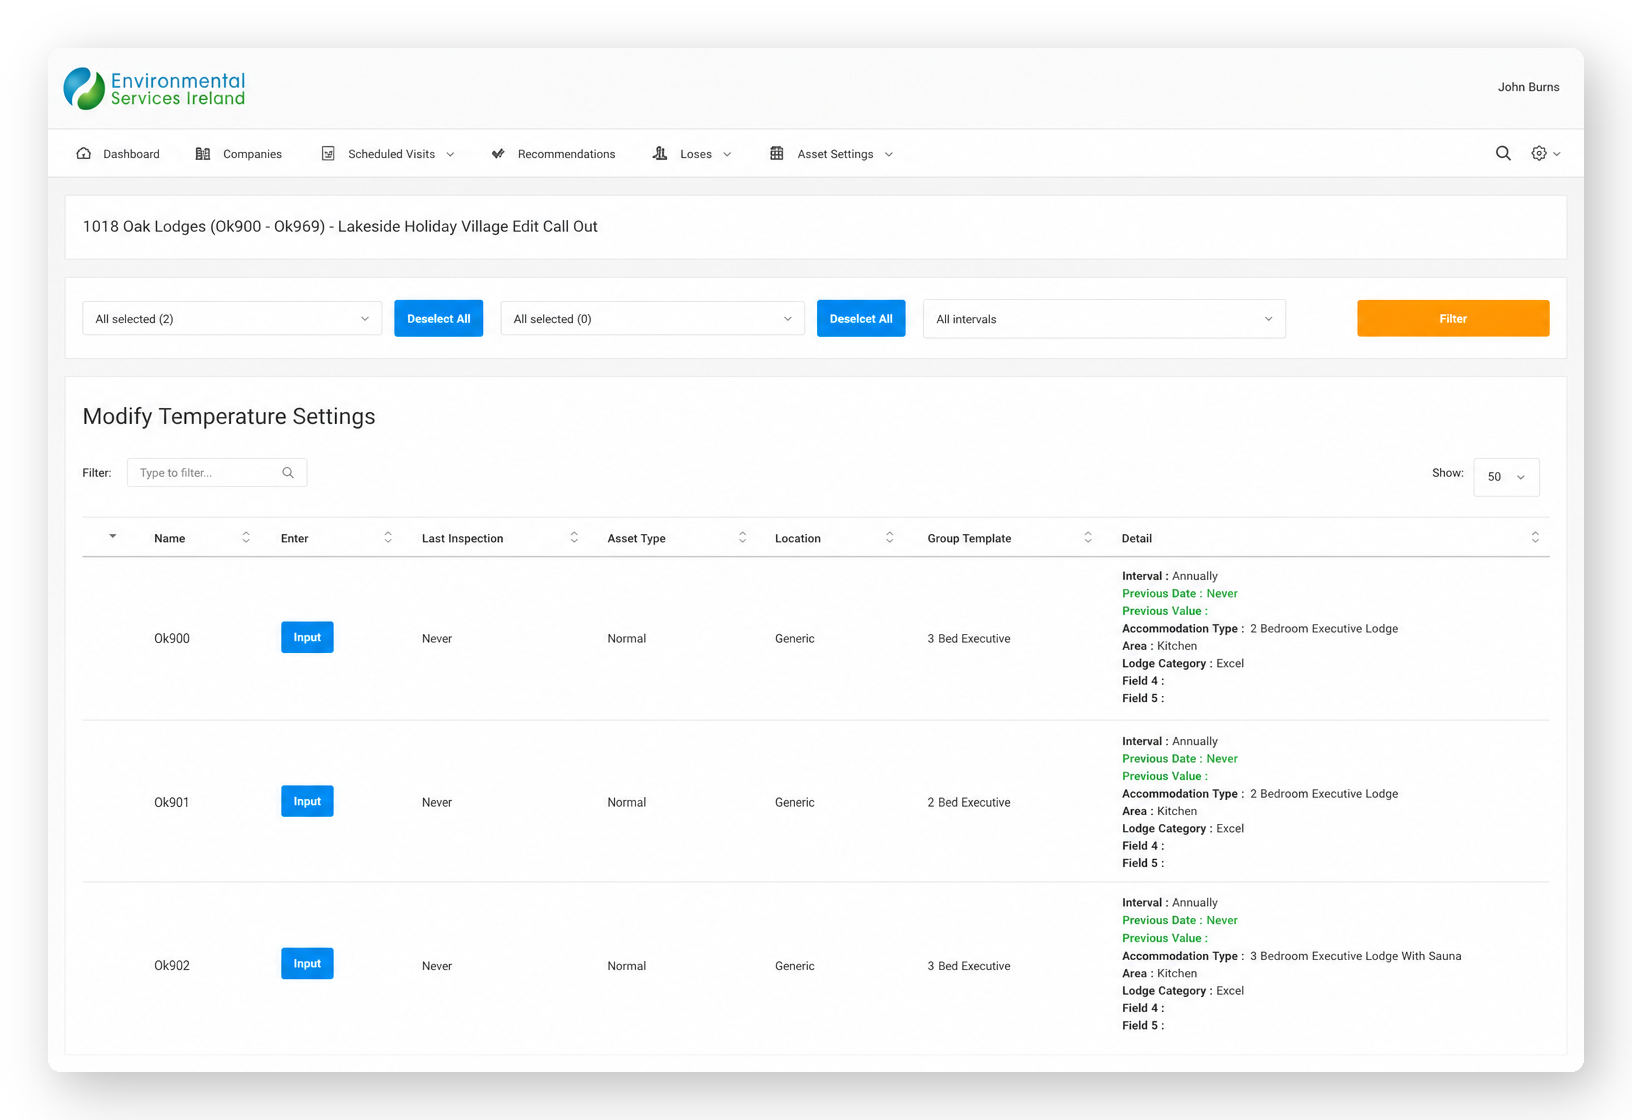The height and width of the screenshot is (1120, 1632).
Task: Sort by Group Template column arrows
Action: click(x=1088, y=538)
